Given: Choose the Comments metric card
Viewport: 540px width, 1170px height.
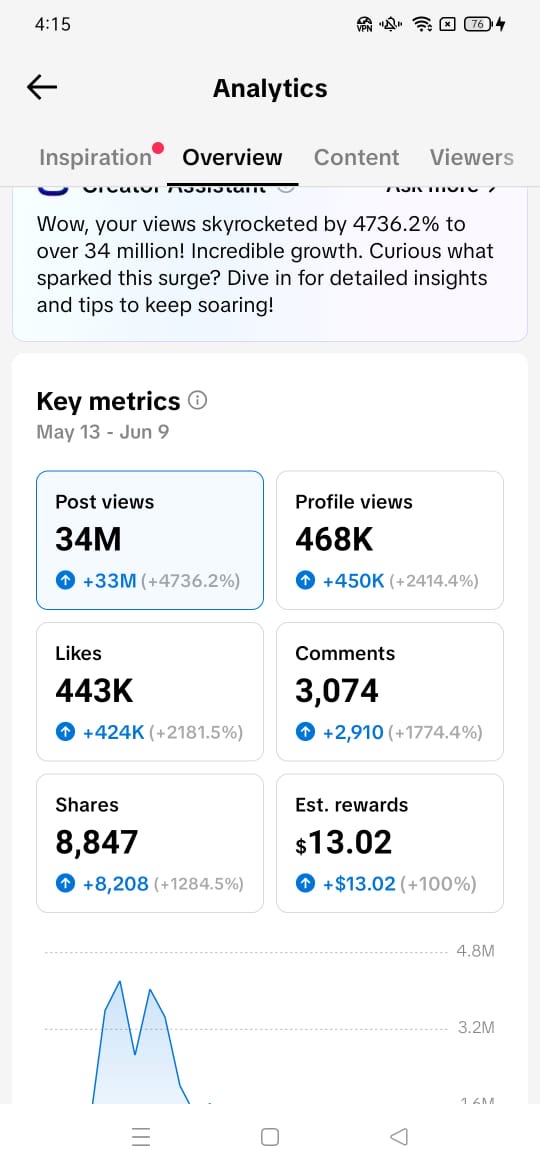Looking at the screenshot, I should coord(390,692).
